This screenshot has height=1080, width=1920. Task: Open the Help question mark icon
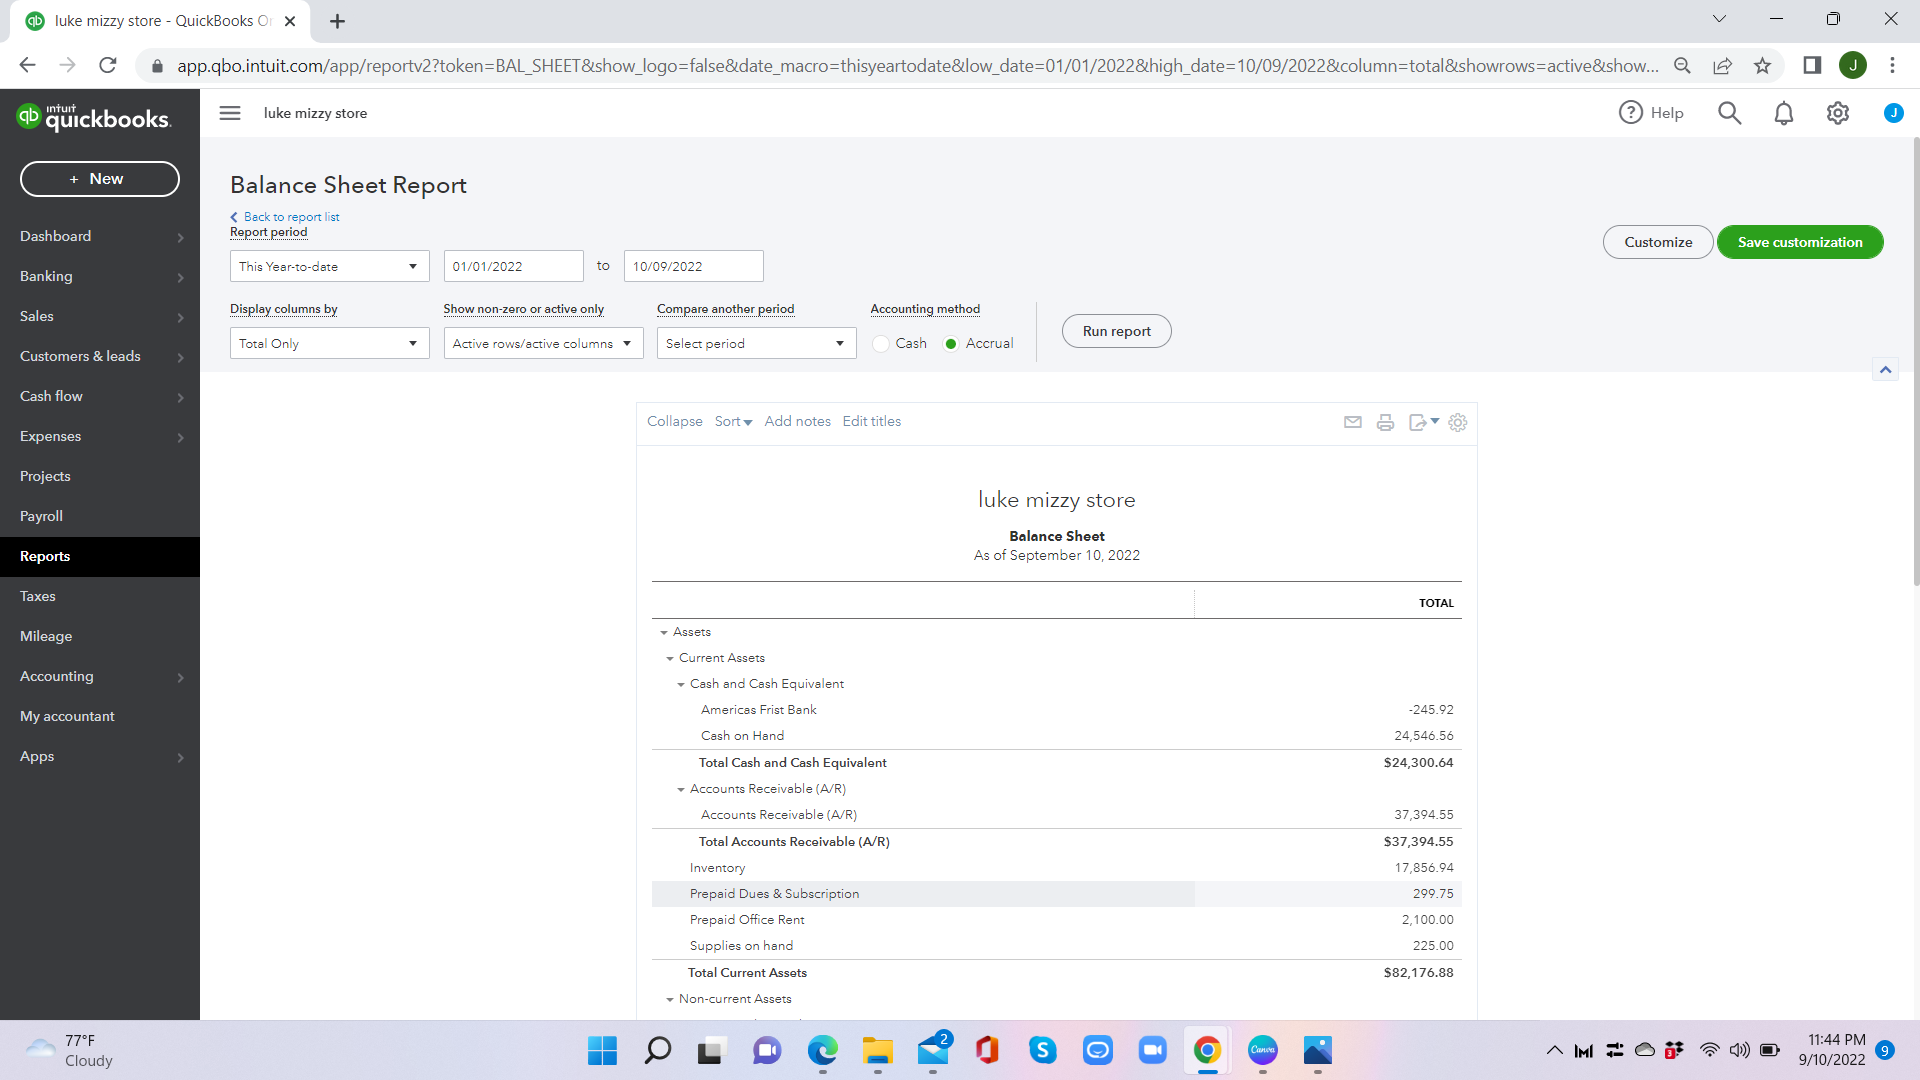point(1631,113)
